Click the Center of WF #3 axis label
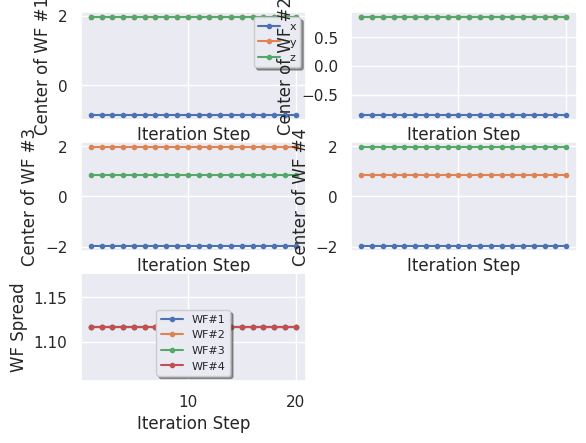 [x=28, y=198]
